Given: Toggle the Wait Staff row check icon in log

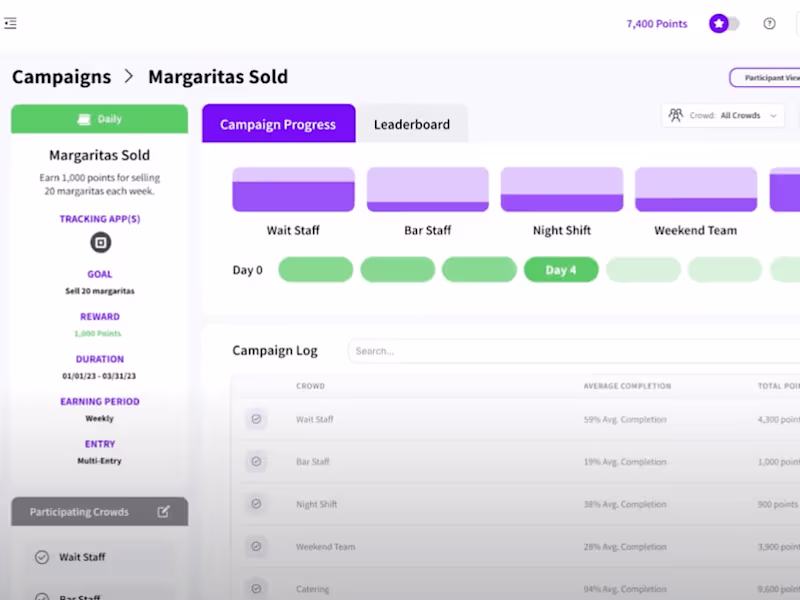Looking at the screenshot, I should point(256,419).
